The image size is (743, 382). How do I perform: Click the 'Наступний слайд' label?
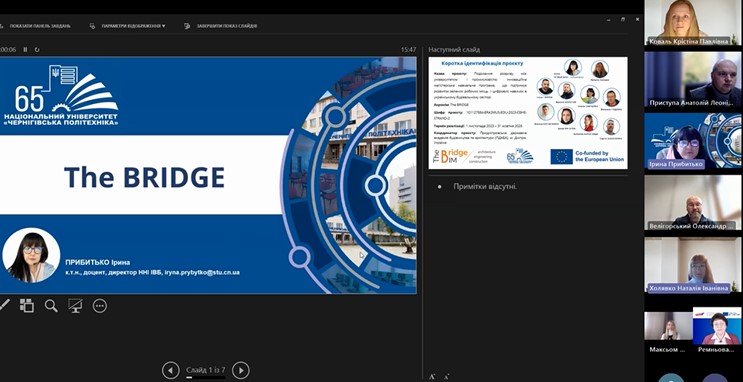(454, 49)
